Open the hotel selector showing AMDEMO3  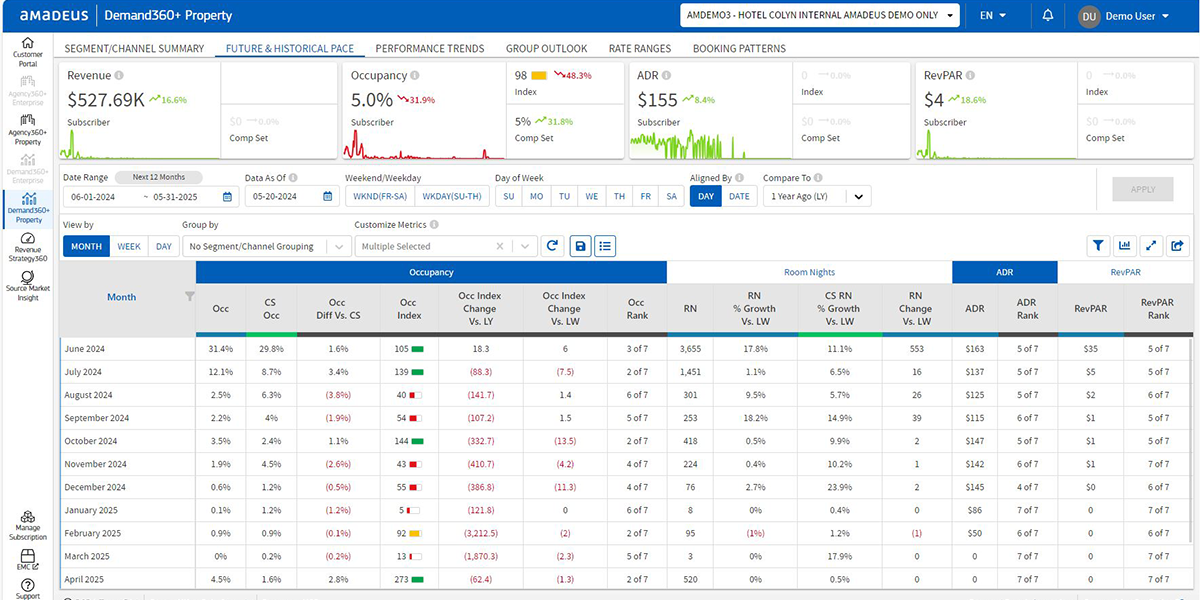(818, 15)
